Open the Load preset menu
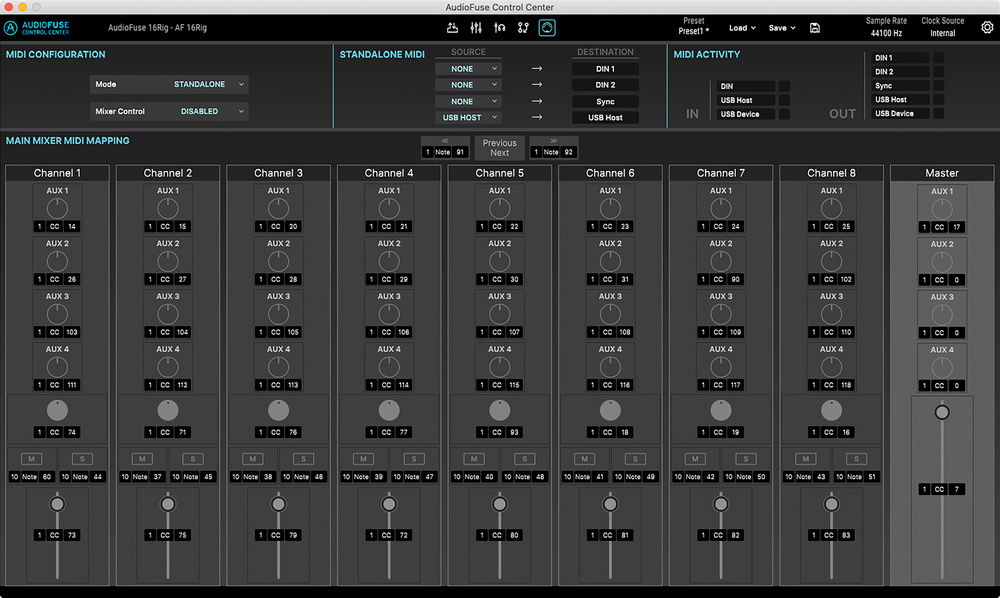The image size is (1000, 598). (x=742, y=28)
